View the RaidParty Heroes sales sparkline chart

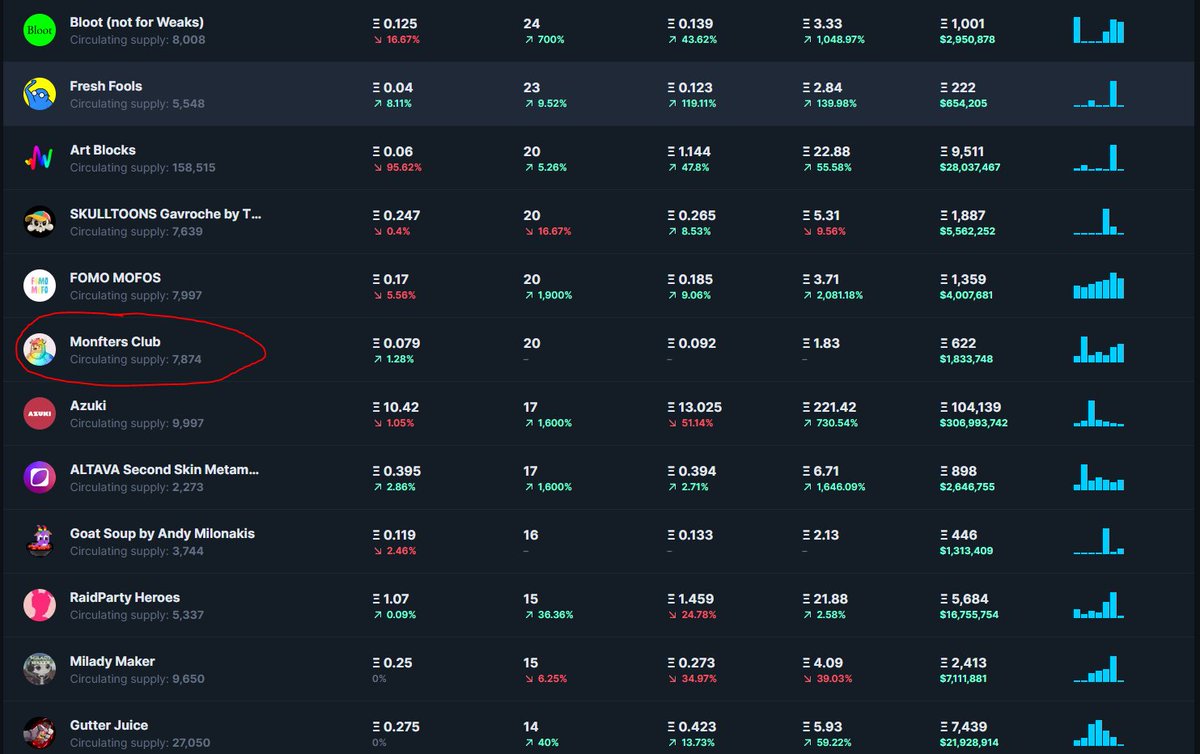[x=1099, y=606]
